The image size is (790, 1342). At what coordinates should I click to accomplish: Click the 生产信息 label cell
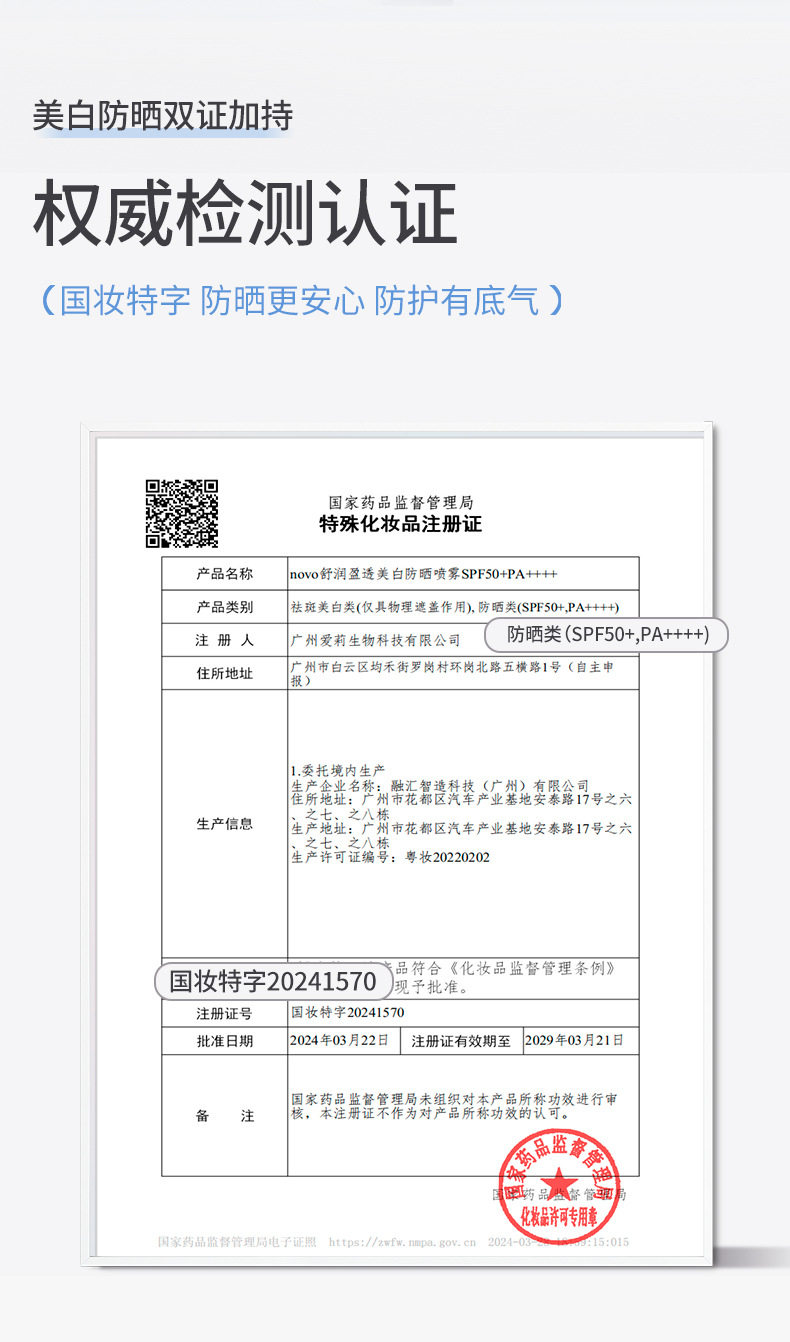pos(225,824)
